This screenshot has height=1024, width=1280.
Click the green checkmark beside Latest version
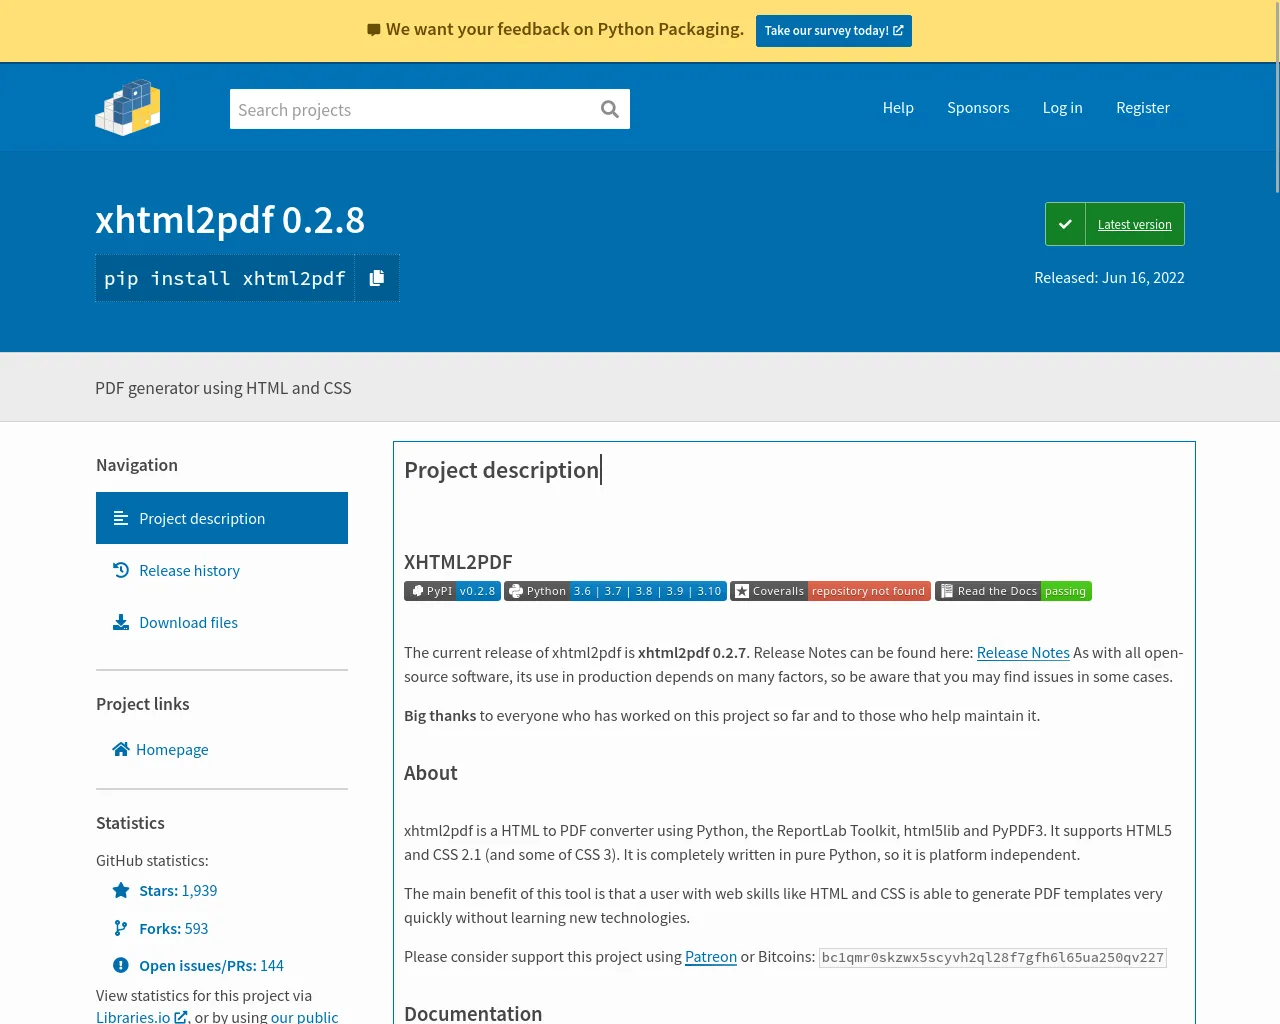point(1065,224)
